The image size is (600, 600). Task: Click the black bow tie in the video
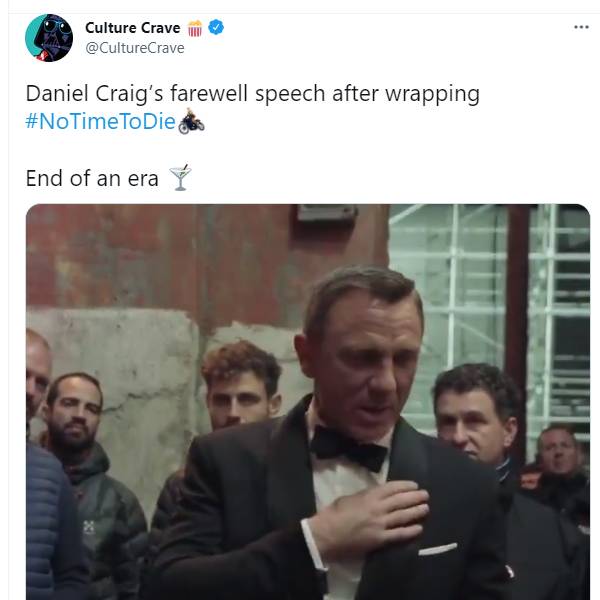point(348,448)
